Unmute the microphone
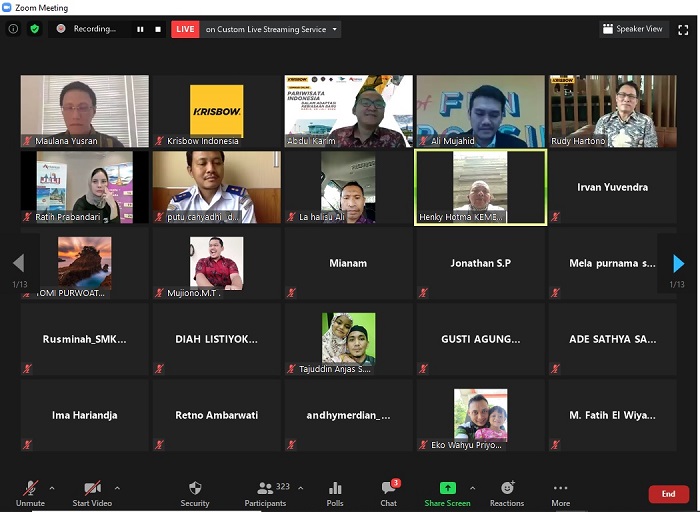The image size is (700, 512). coord(30,492)
